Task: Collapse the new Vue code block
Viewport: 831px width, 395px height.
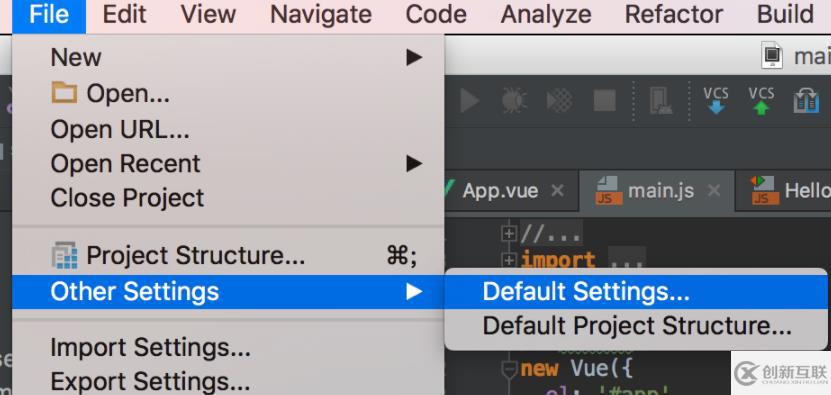Action: coord(508,368)
